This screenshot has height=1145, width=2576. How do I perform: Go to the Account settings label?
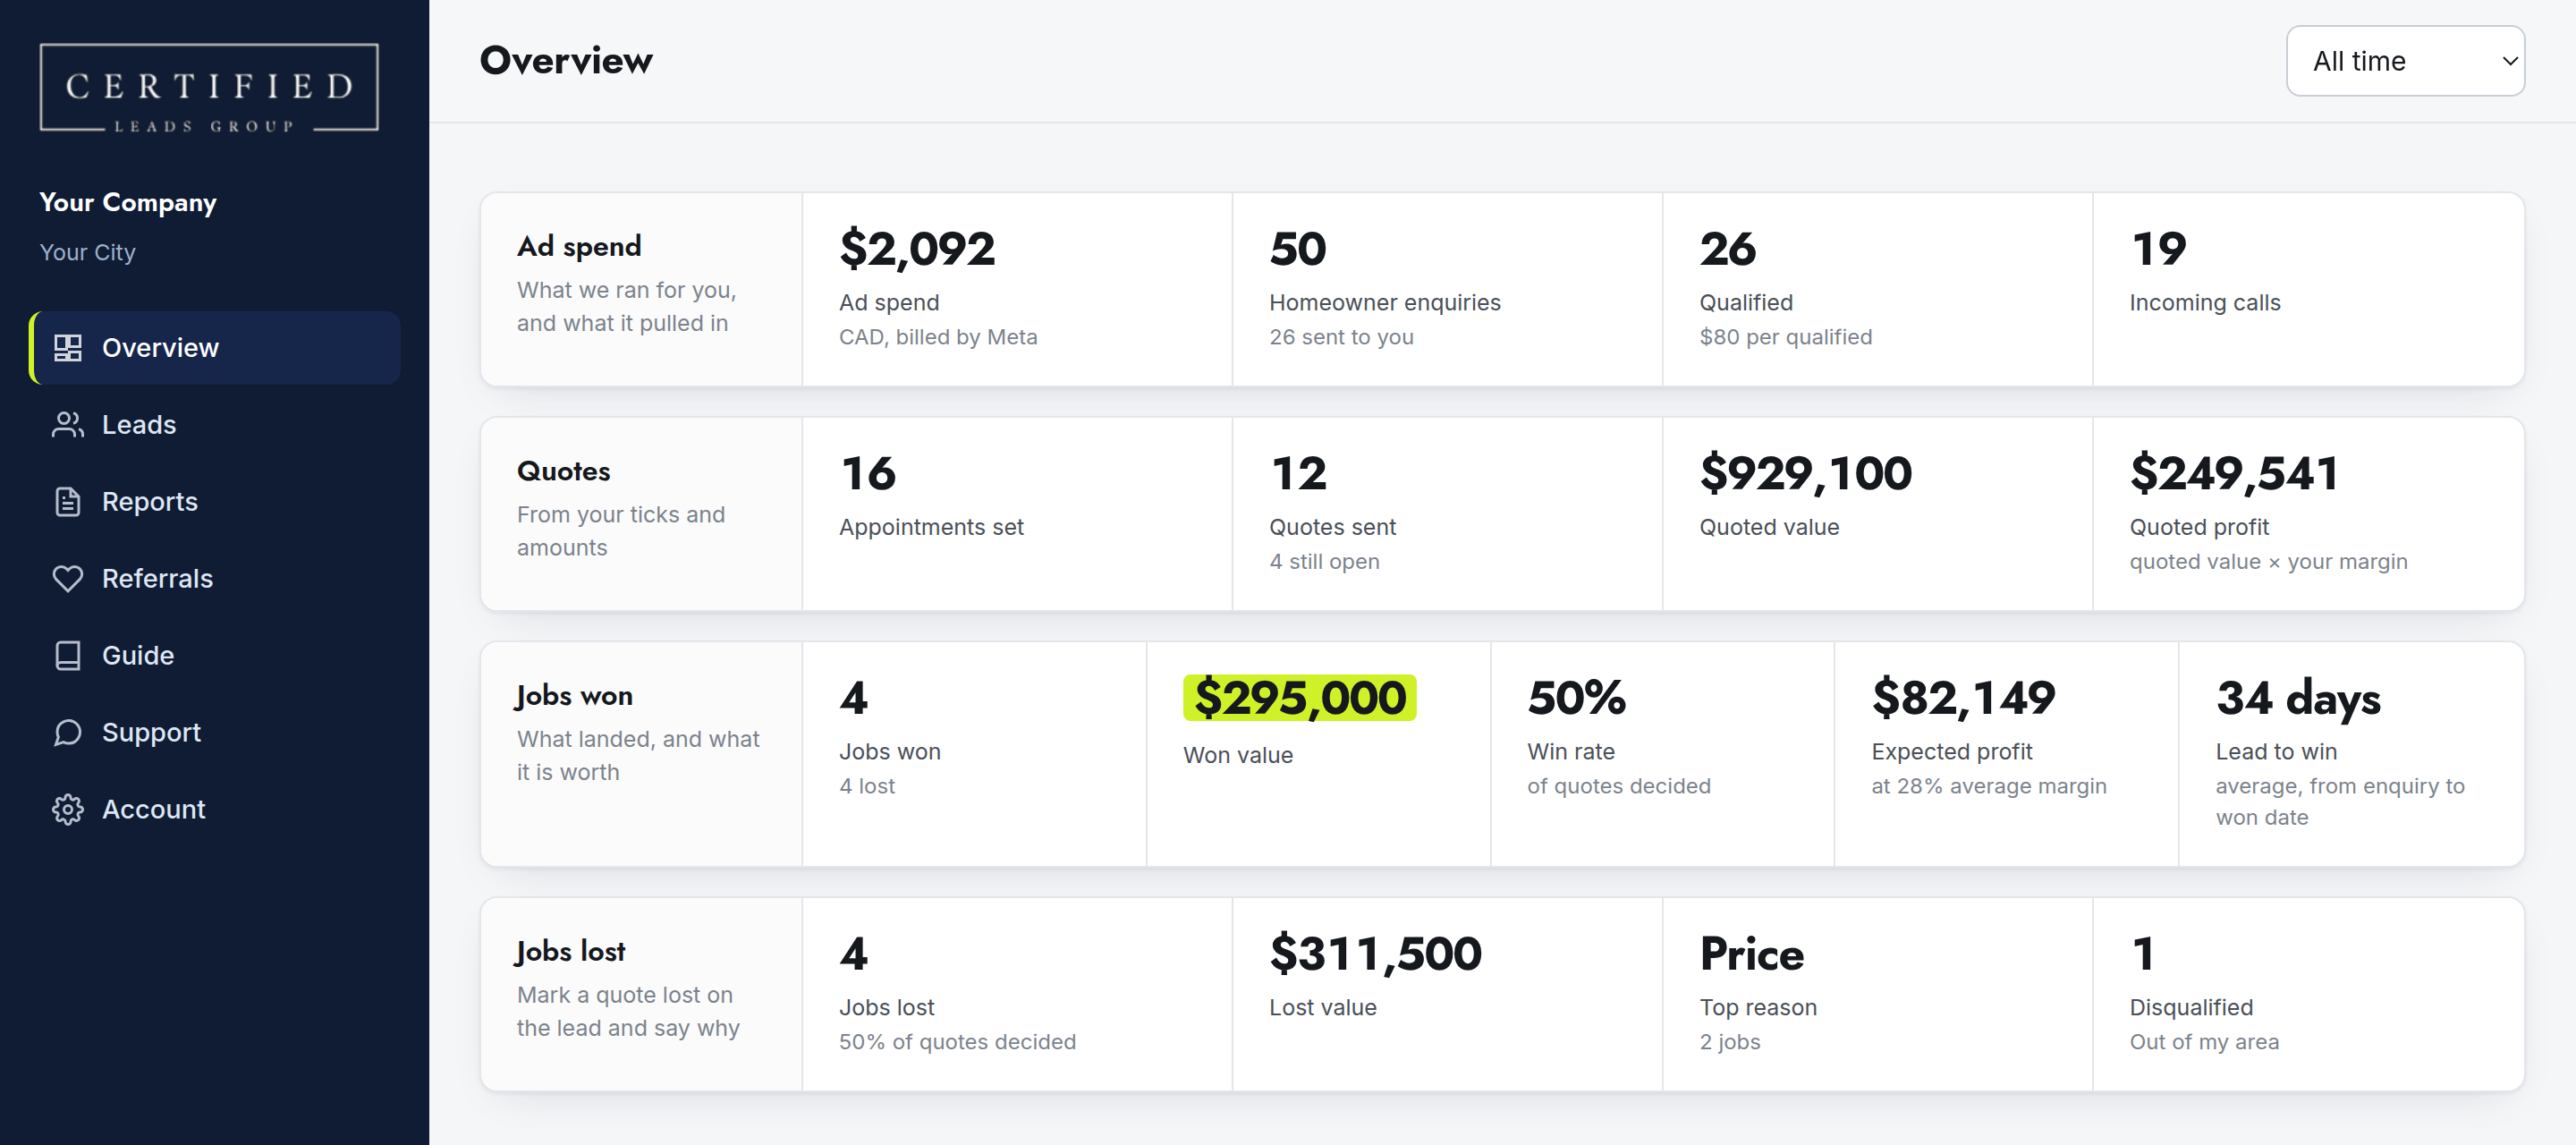[x=154, y=810]
